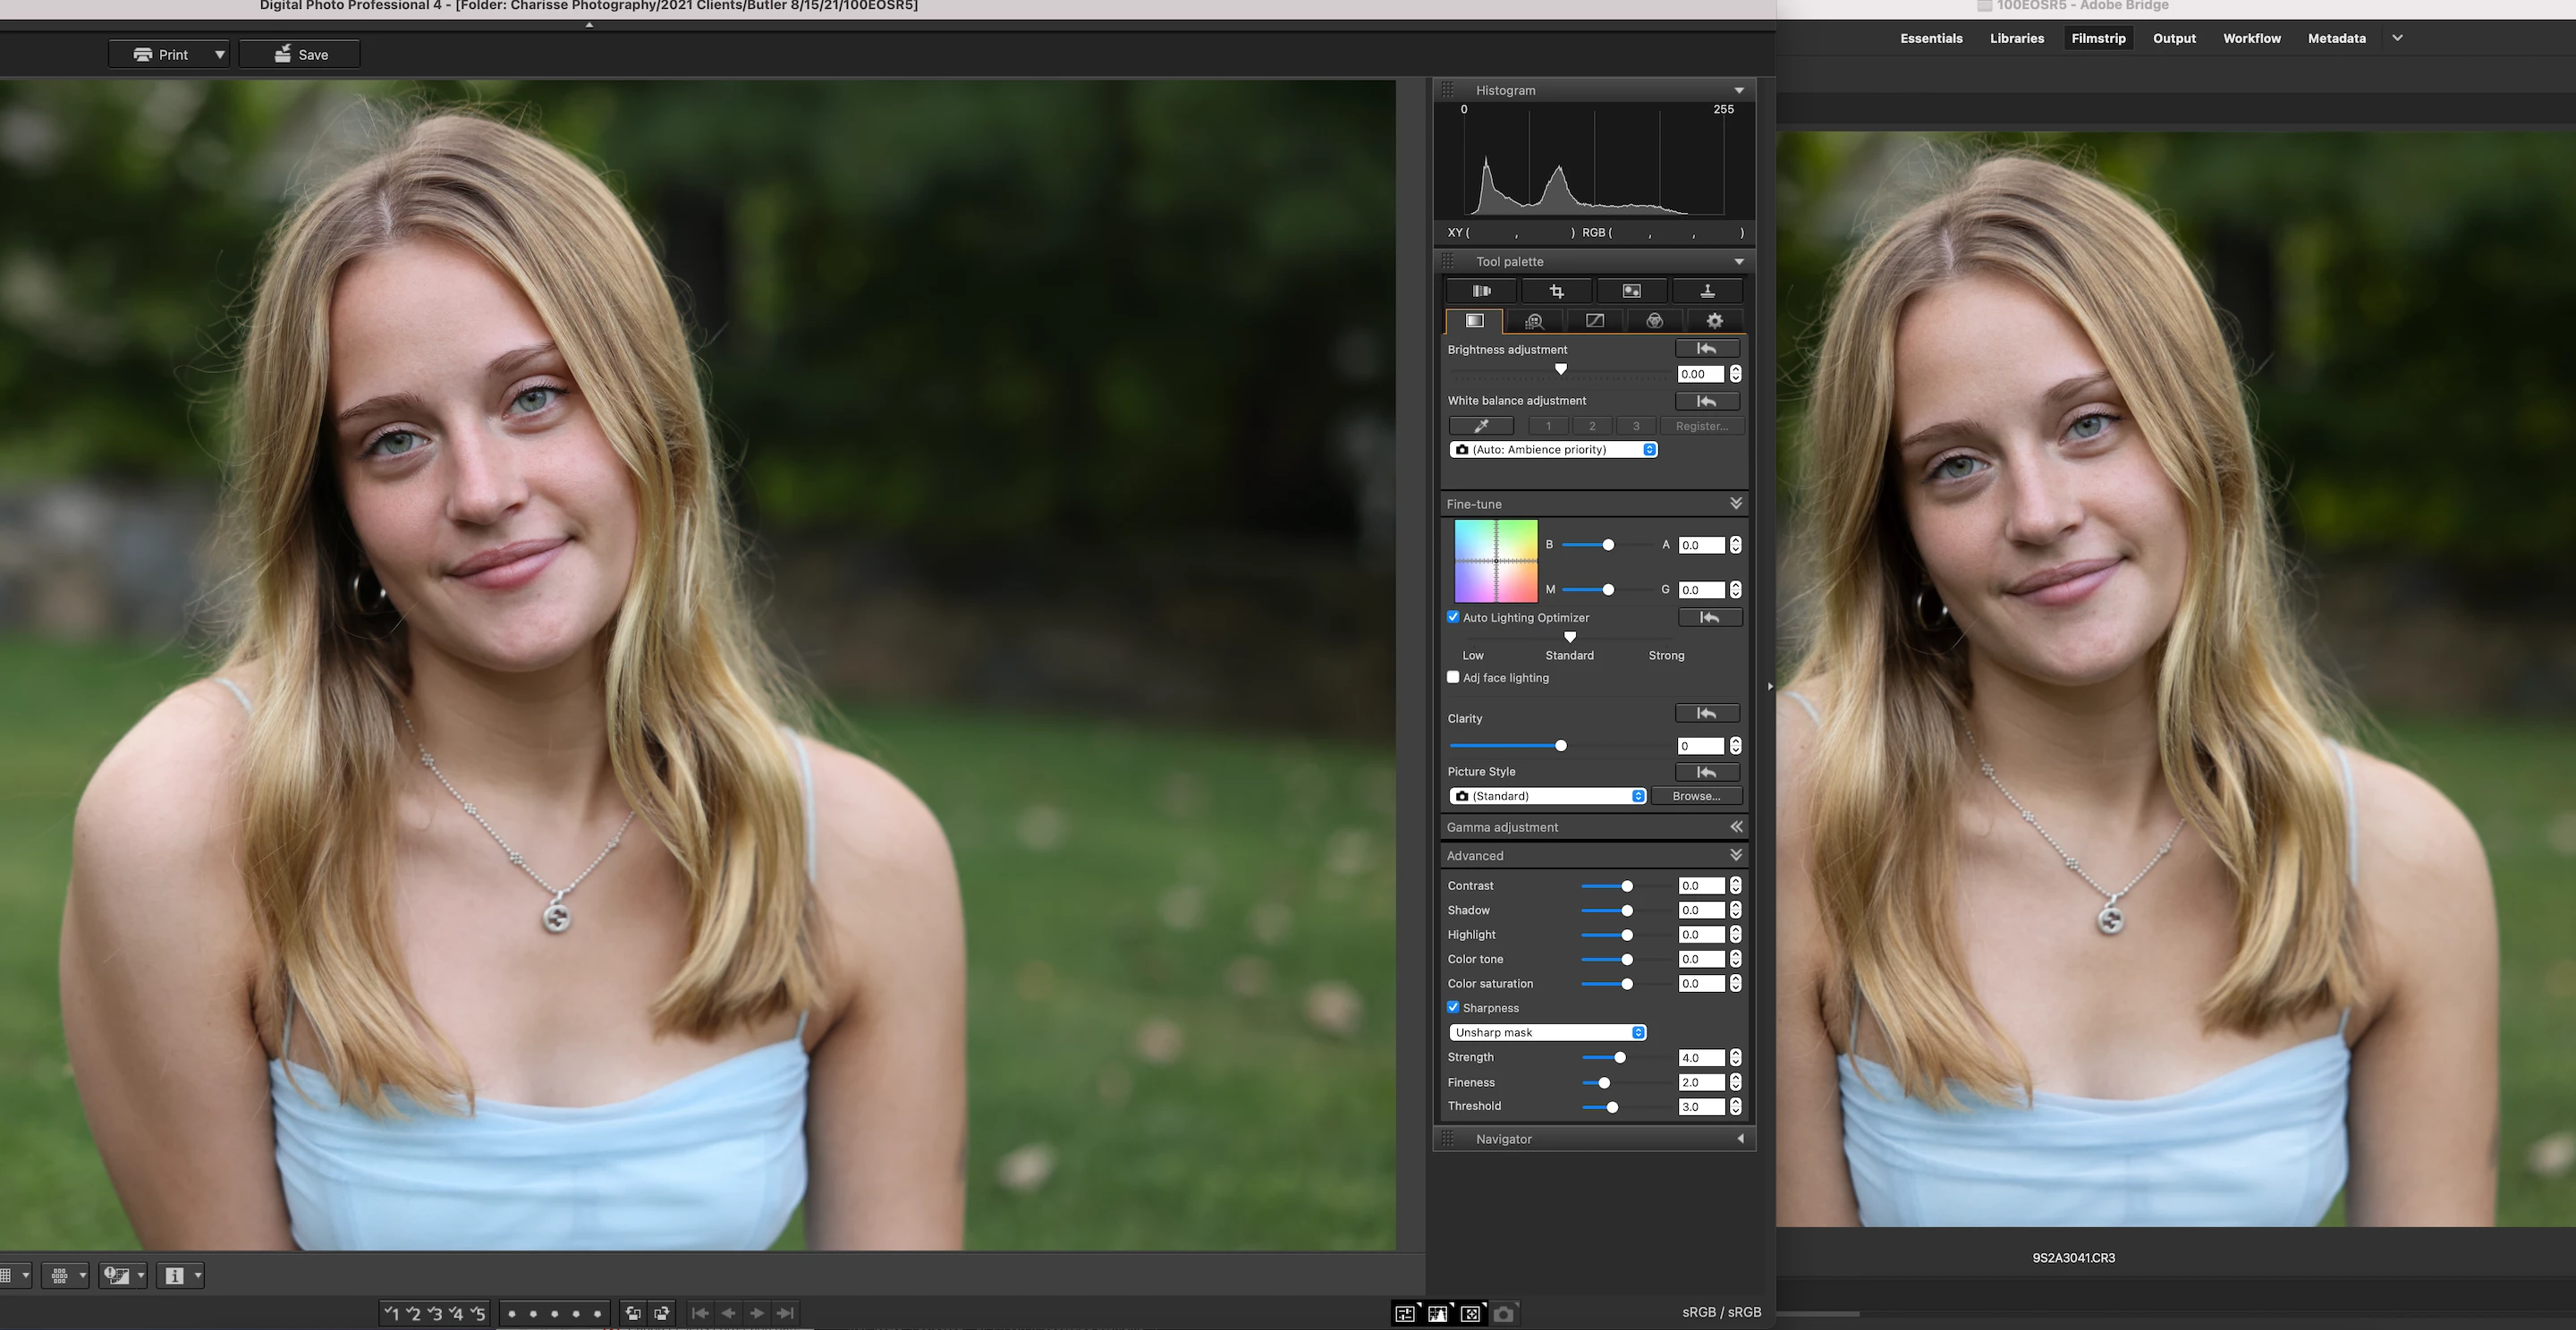Switch to the Filmstrip workspace in Bridge
Viewport: 2576px width, 1330px height.
pos(2098,38)
